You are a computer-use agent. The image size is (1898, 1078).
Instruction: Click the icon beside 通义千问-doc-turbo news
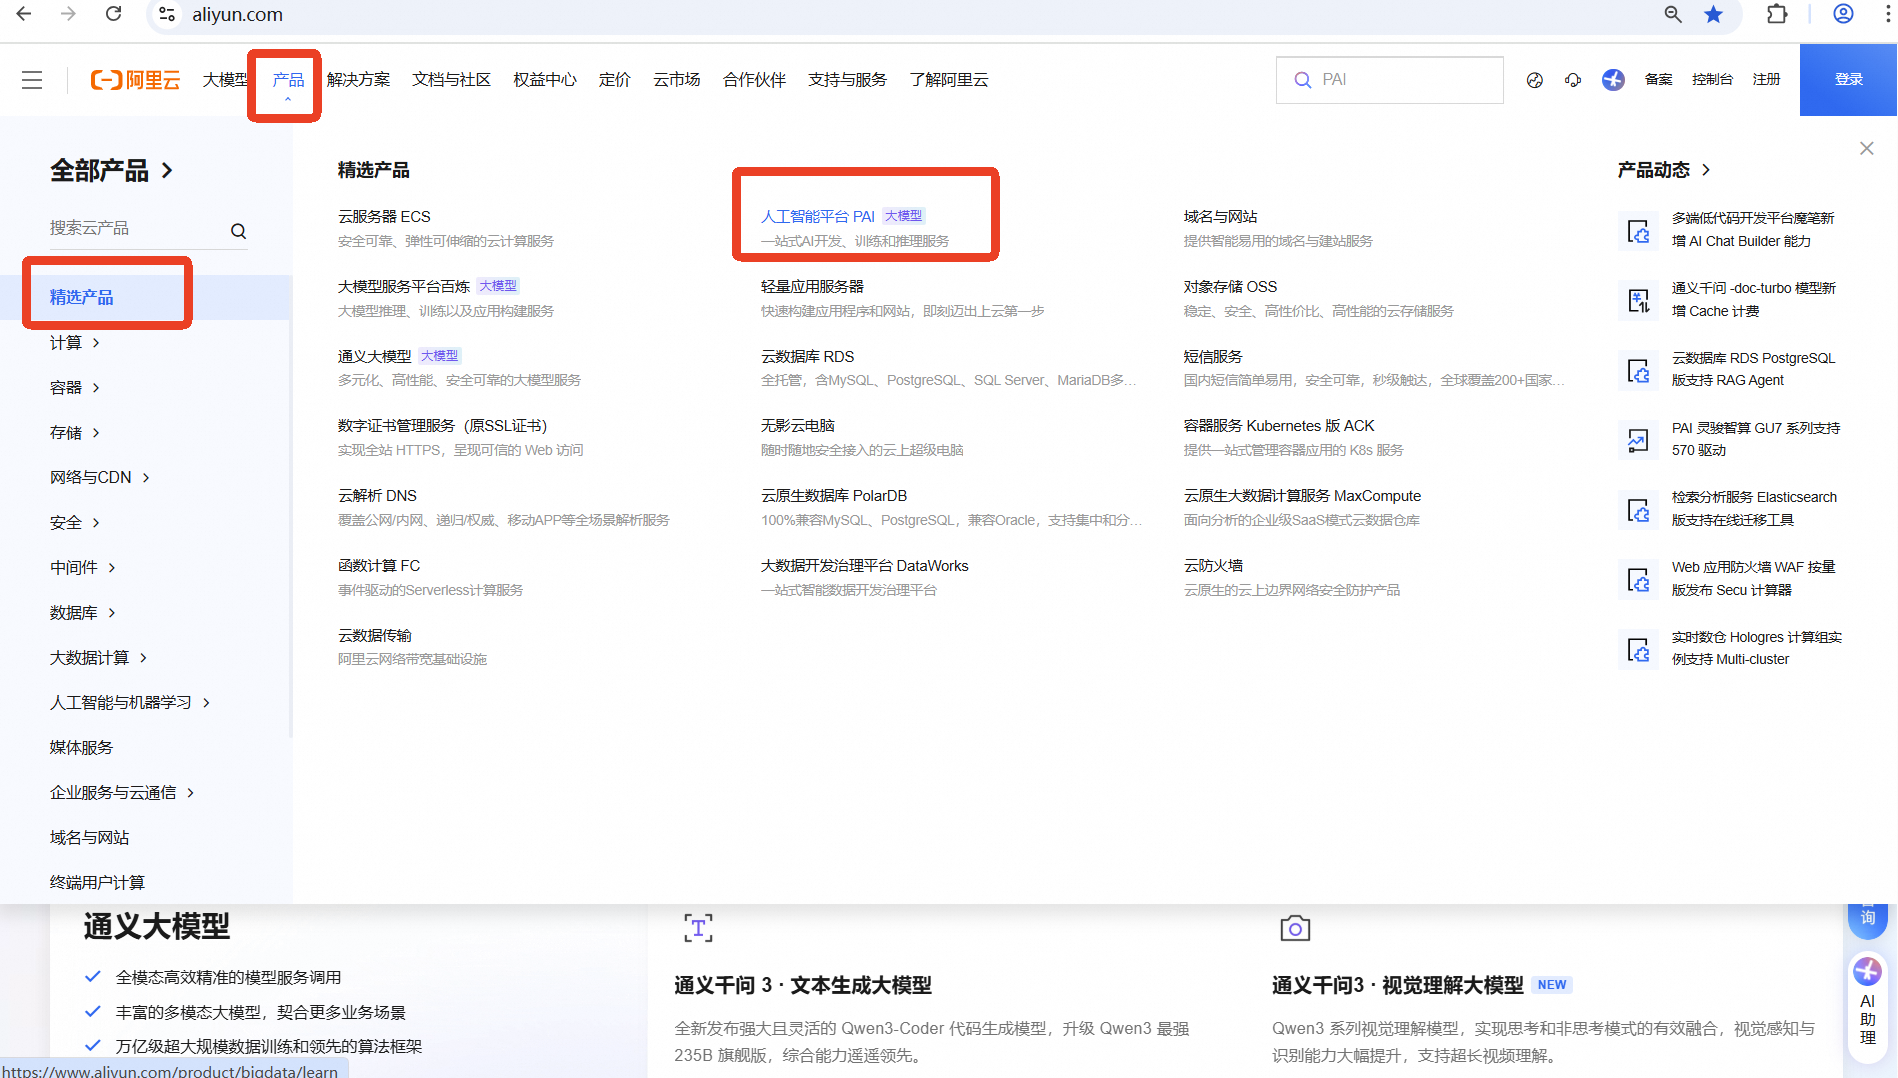pyautogui.click(x=1638, y=300)
